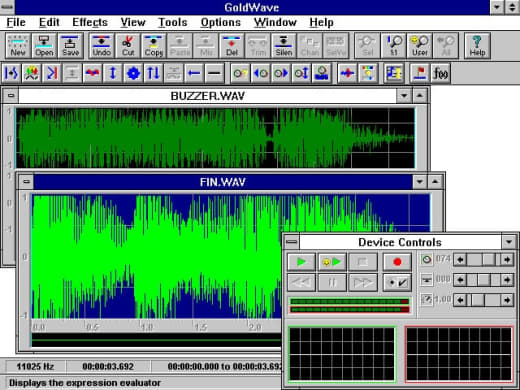Open the File menu
This screenshot has height=390, width=520.
pos(16,22)
